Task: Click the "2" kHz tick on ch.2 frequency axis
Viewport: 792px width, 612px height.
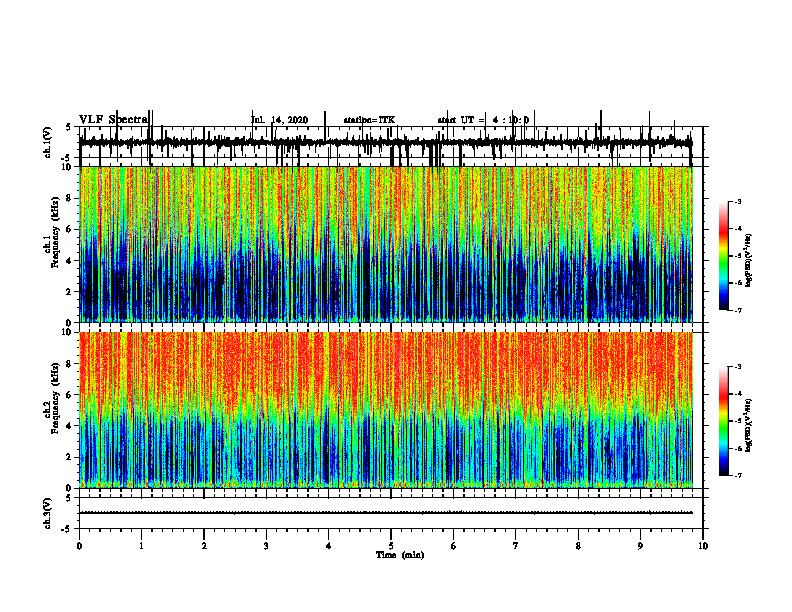Action: [69, 457]
